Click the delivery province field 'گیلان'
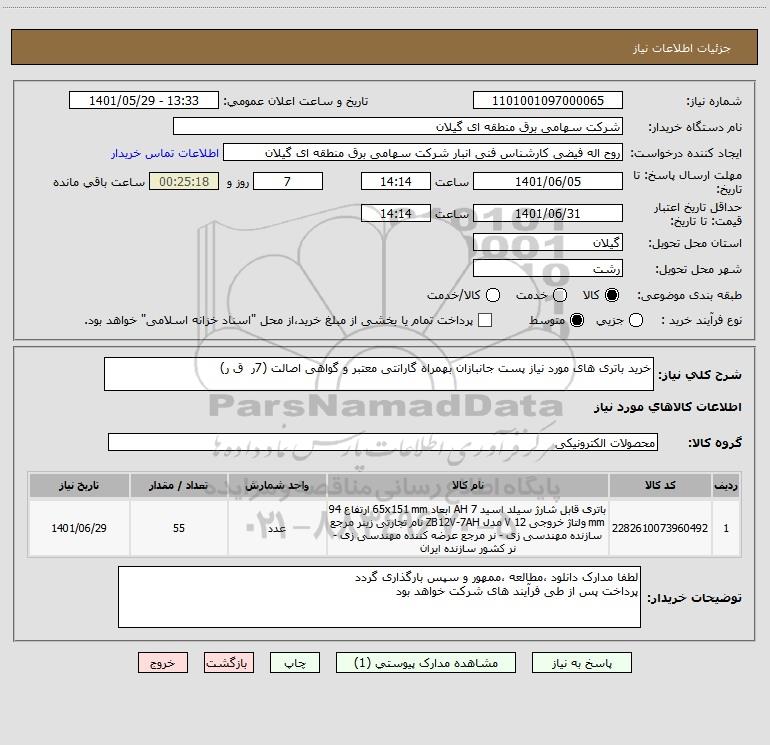The height and width of the screenshot is (745, 770). 548,242
